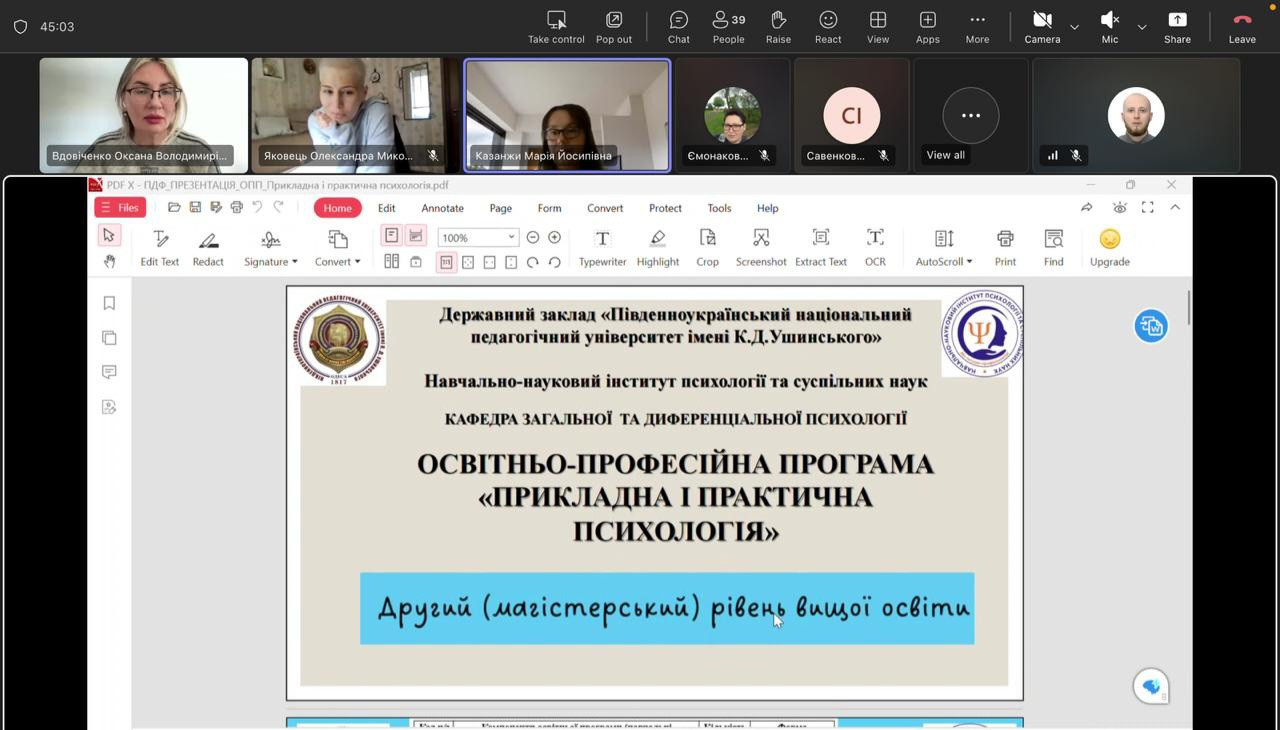
Task: Open the Annotate tab
Action: (442, 208)
